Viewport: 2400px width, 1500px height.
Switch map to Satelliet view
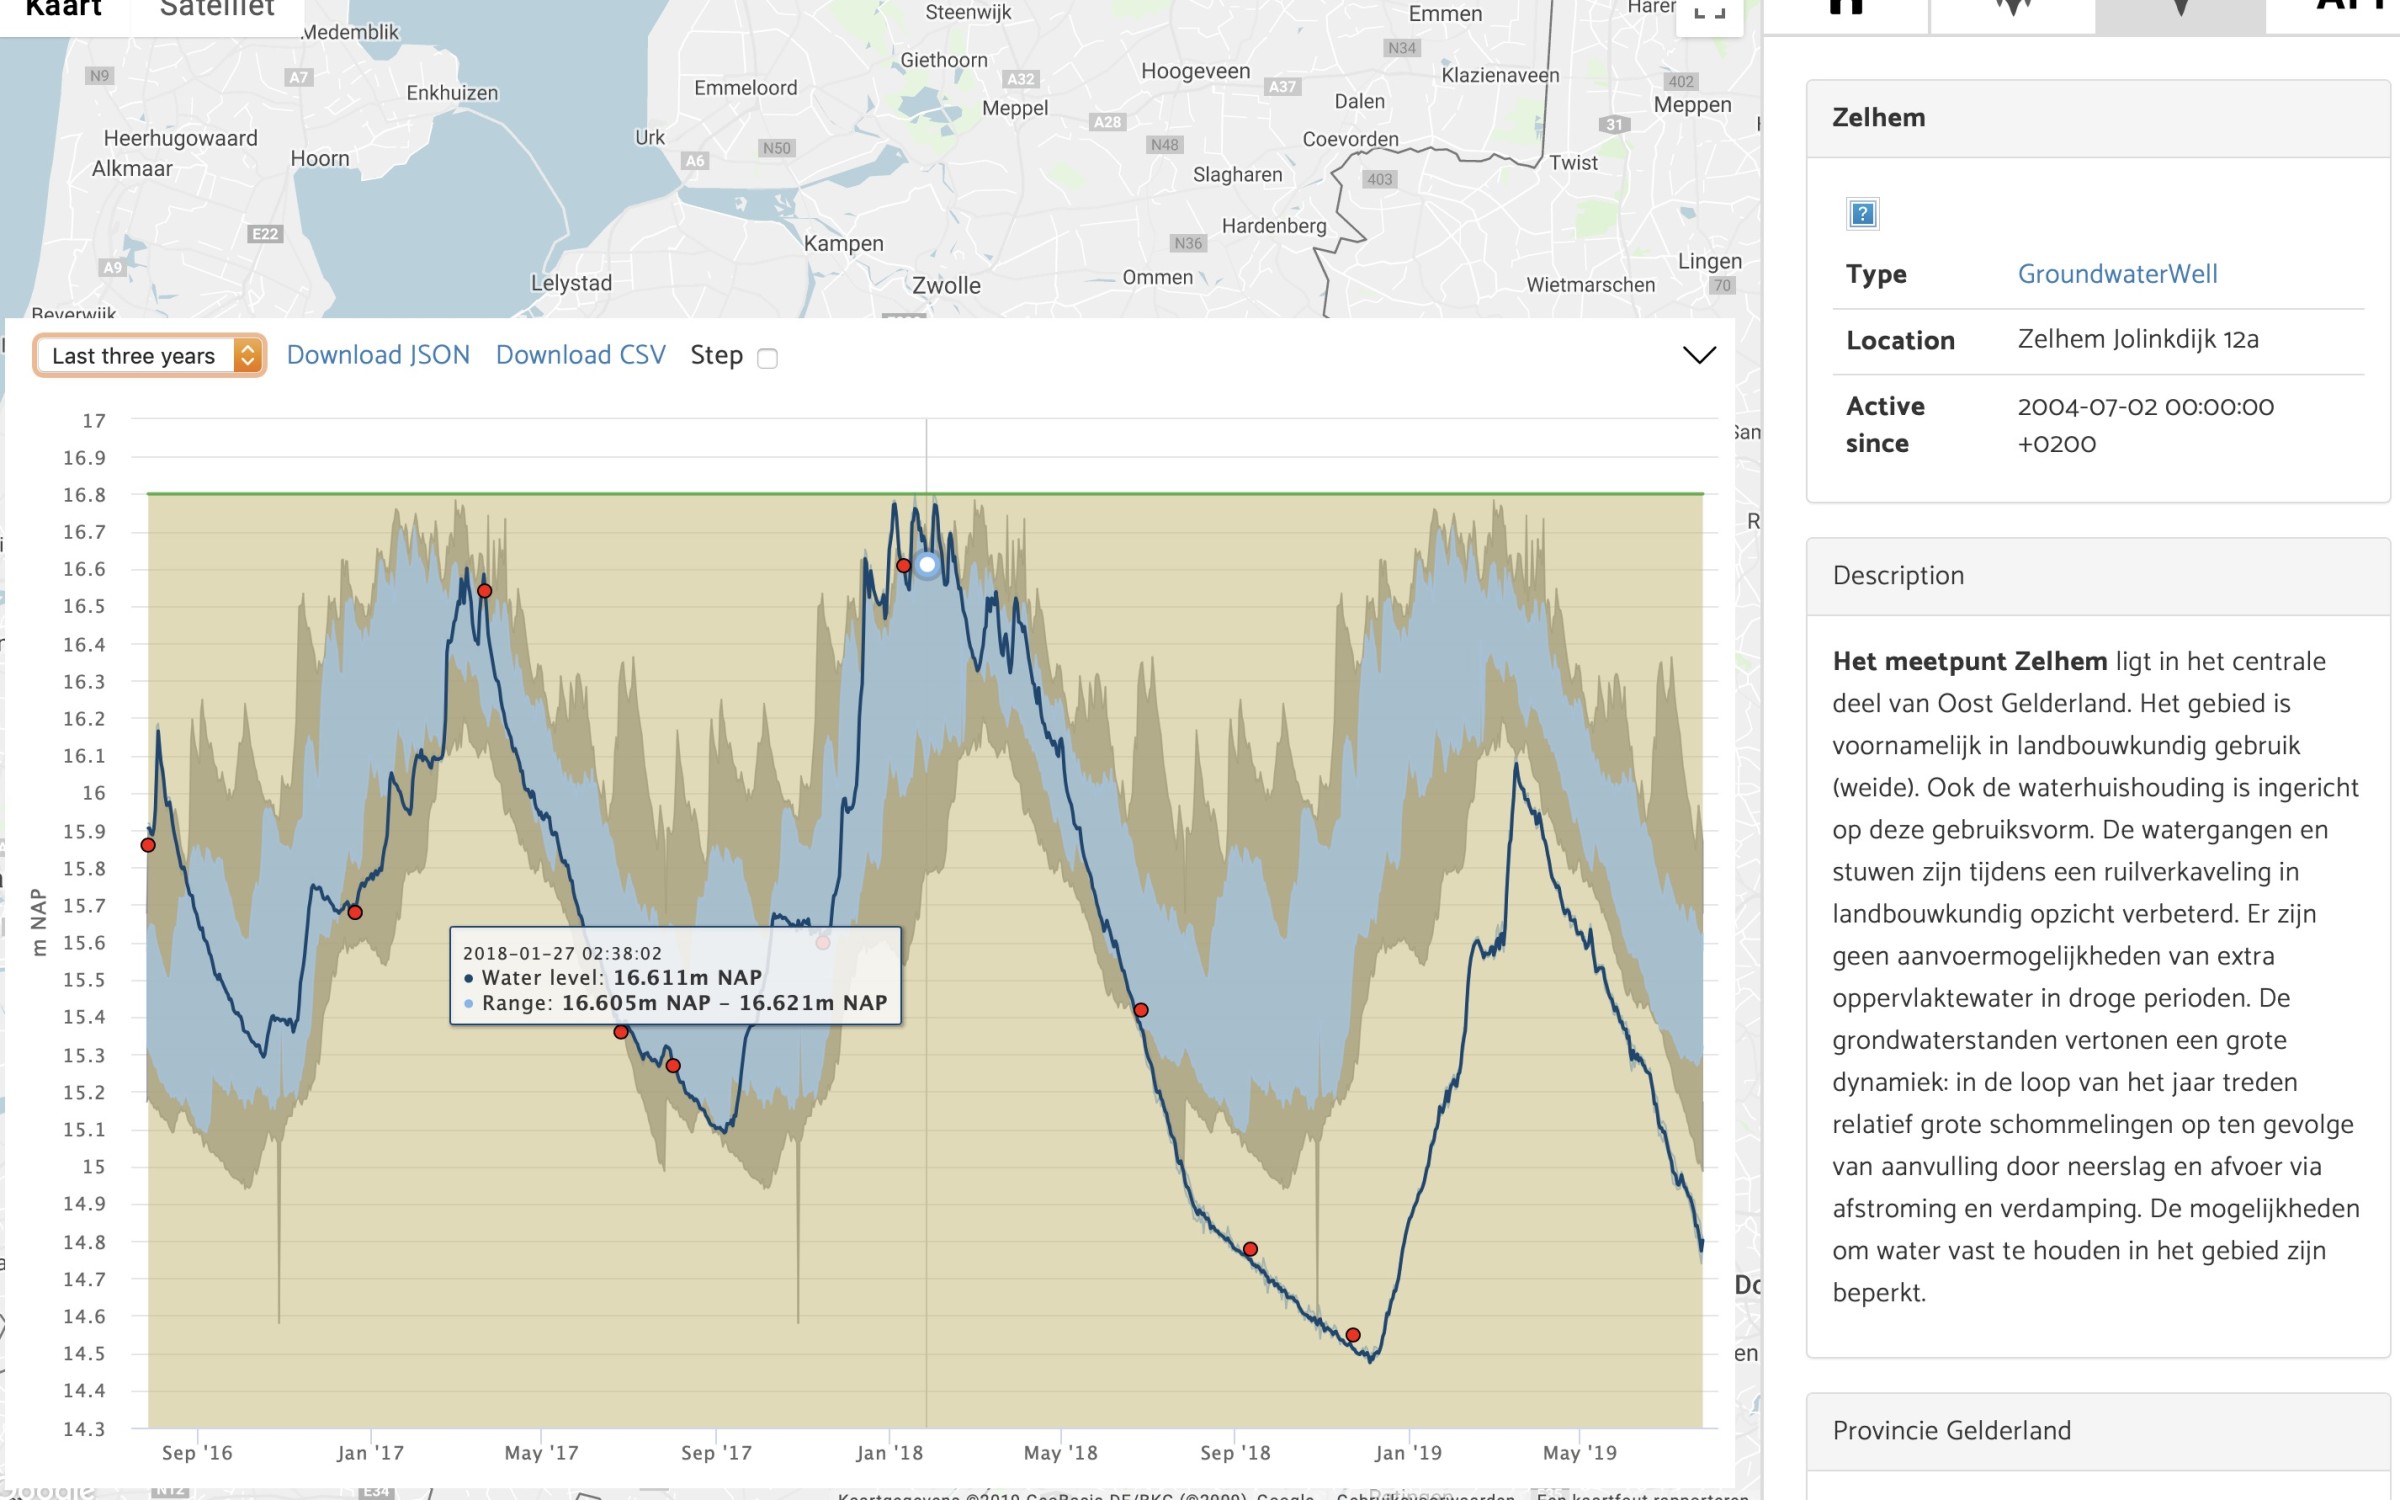pyautogui.click(x=217, y=10)
